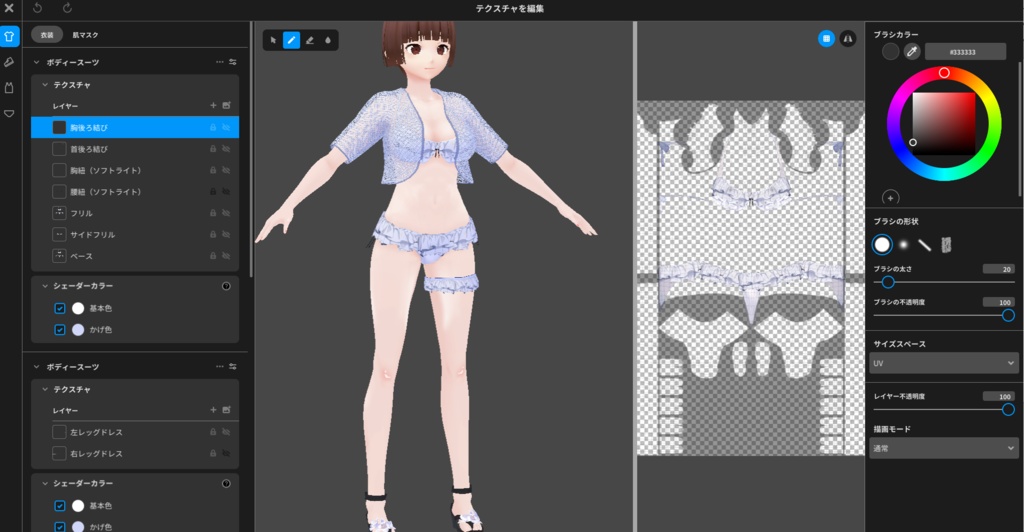
Task: Choose the brush pen tool
Action: pos(291,40)
